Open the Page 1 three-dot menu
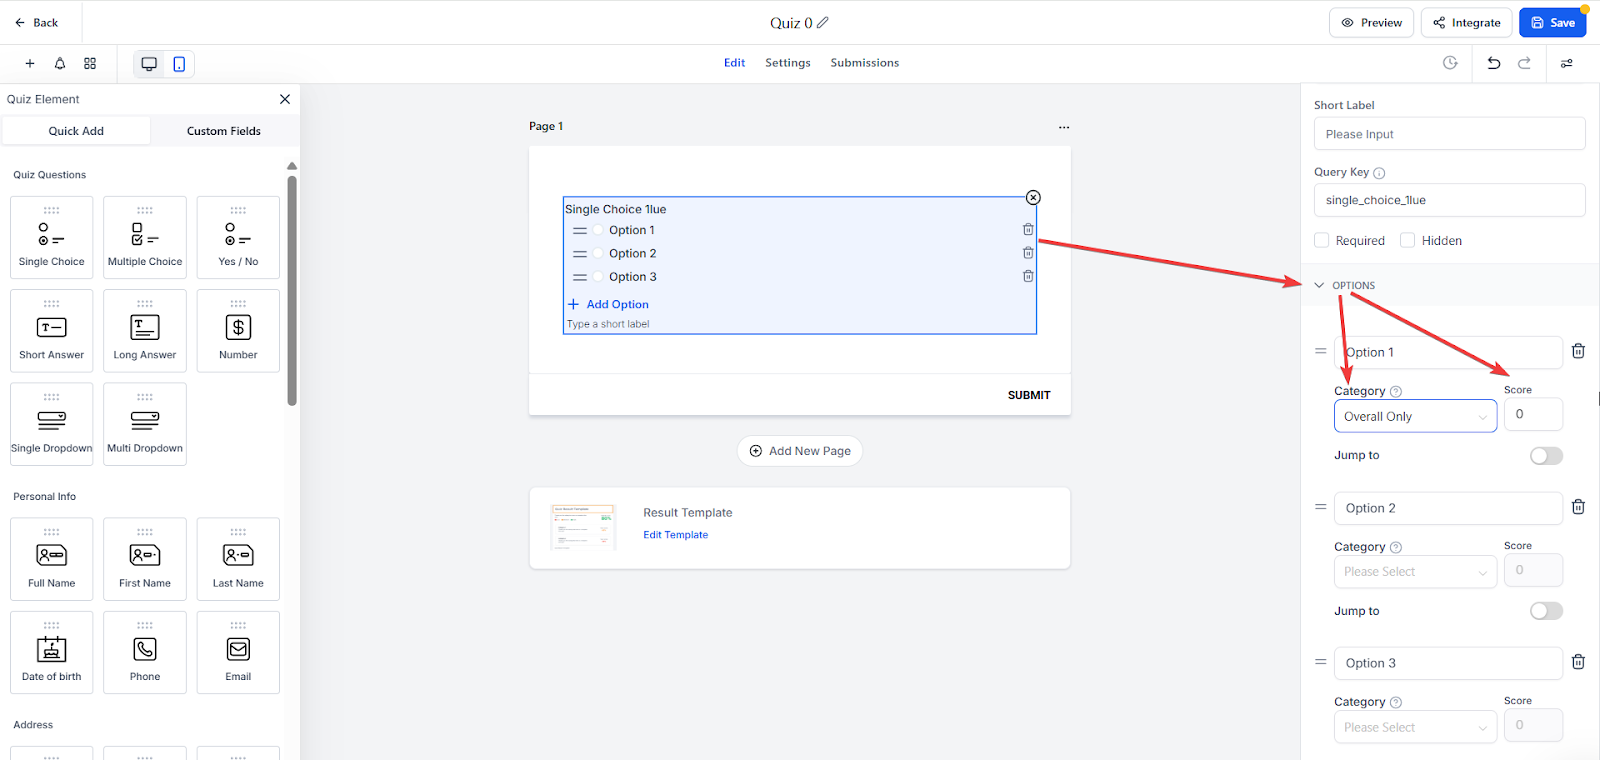The image size is (1600, 760). point(1064,127)
